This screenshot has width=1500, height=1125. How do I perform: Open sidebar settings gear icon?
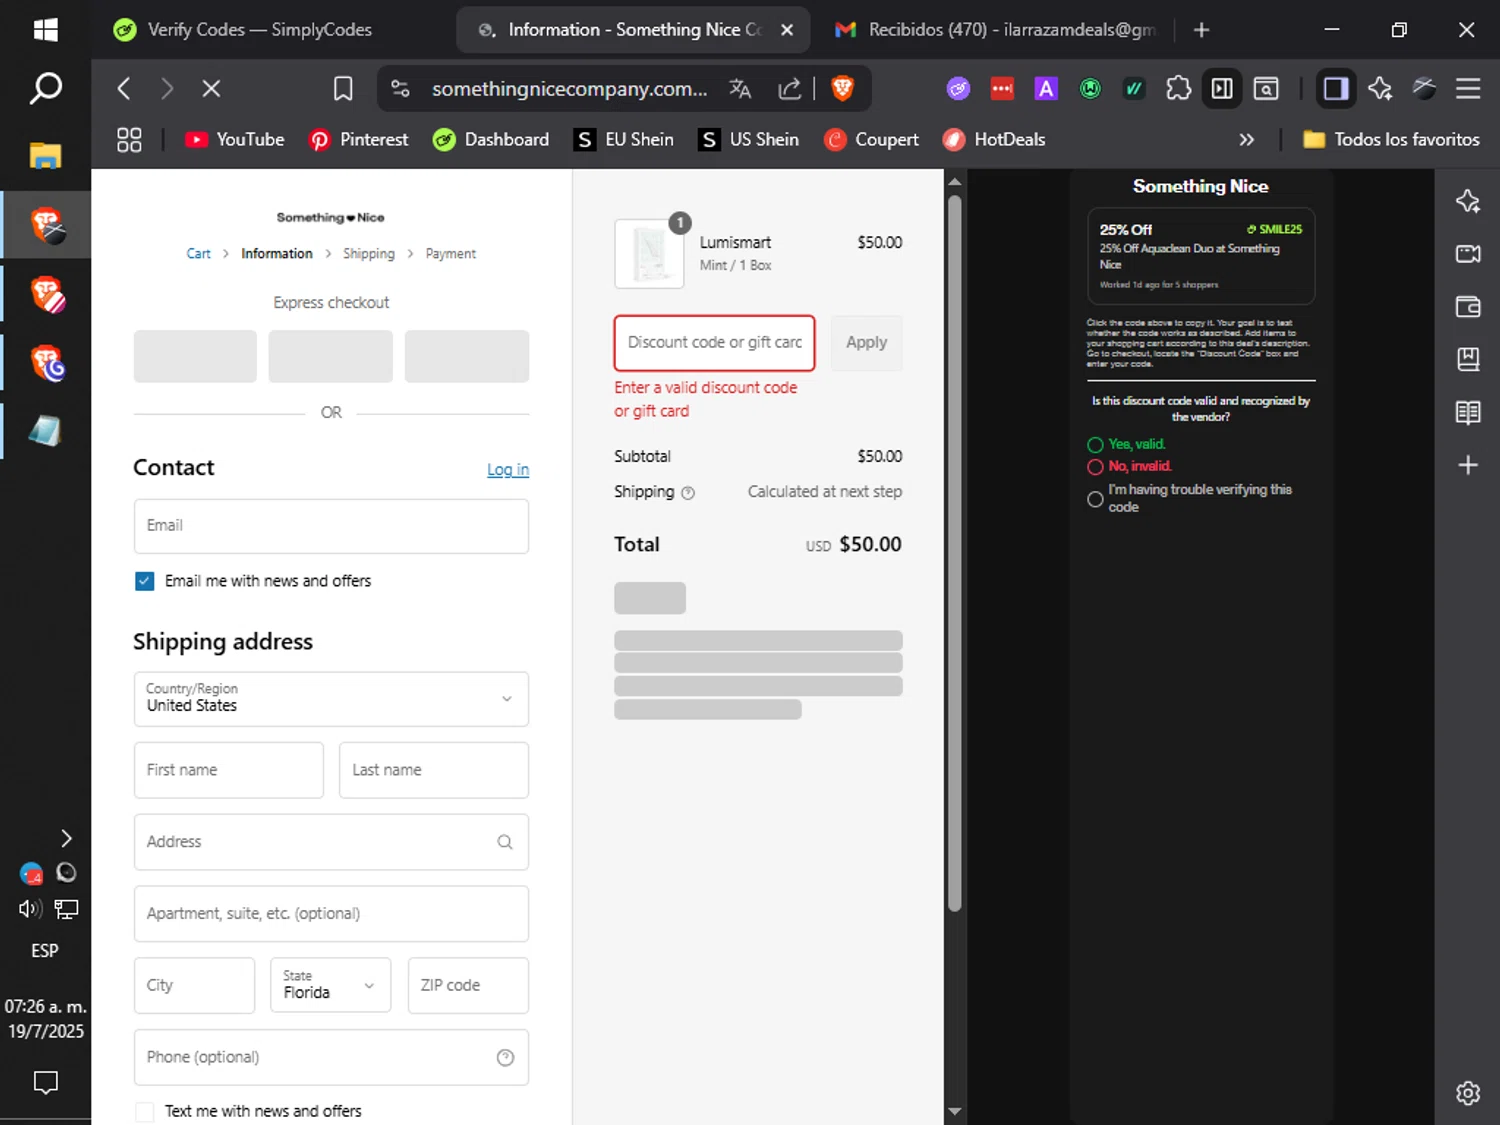coord(1468,1093)
